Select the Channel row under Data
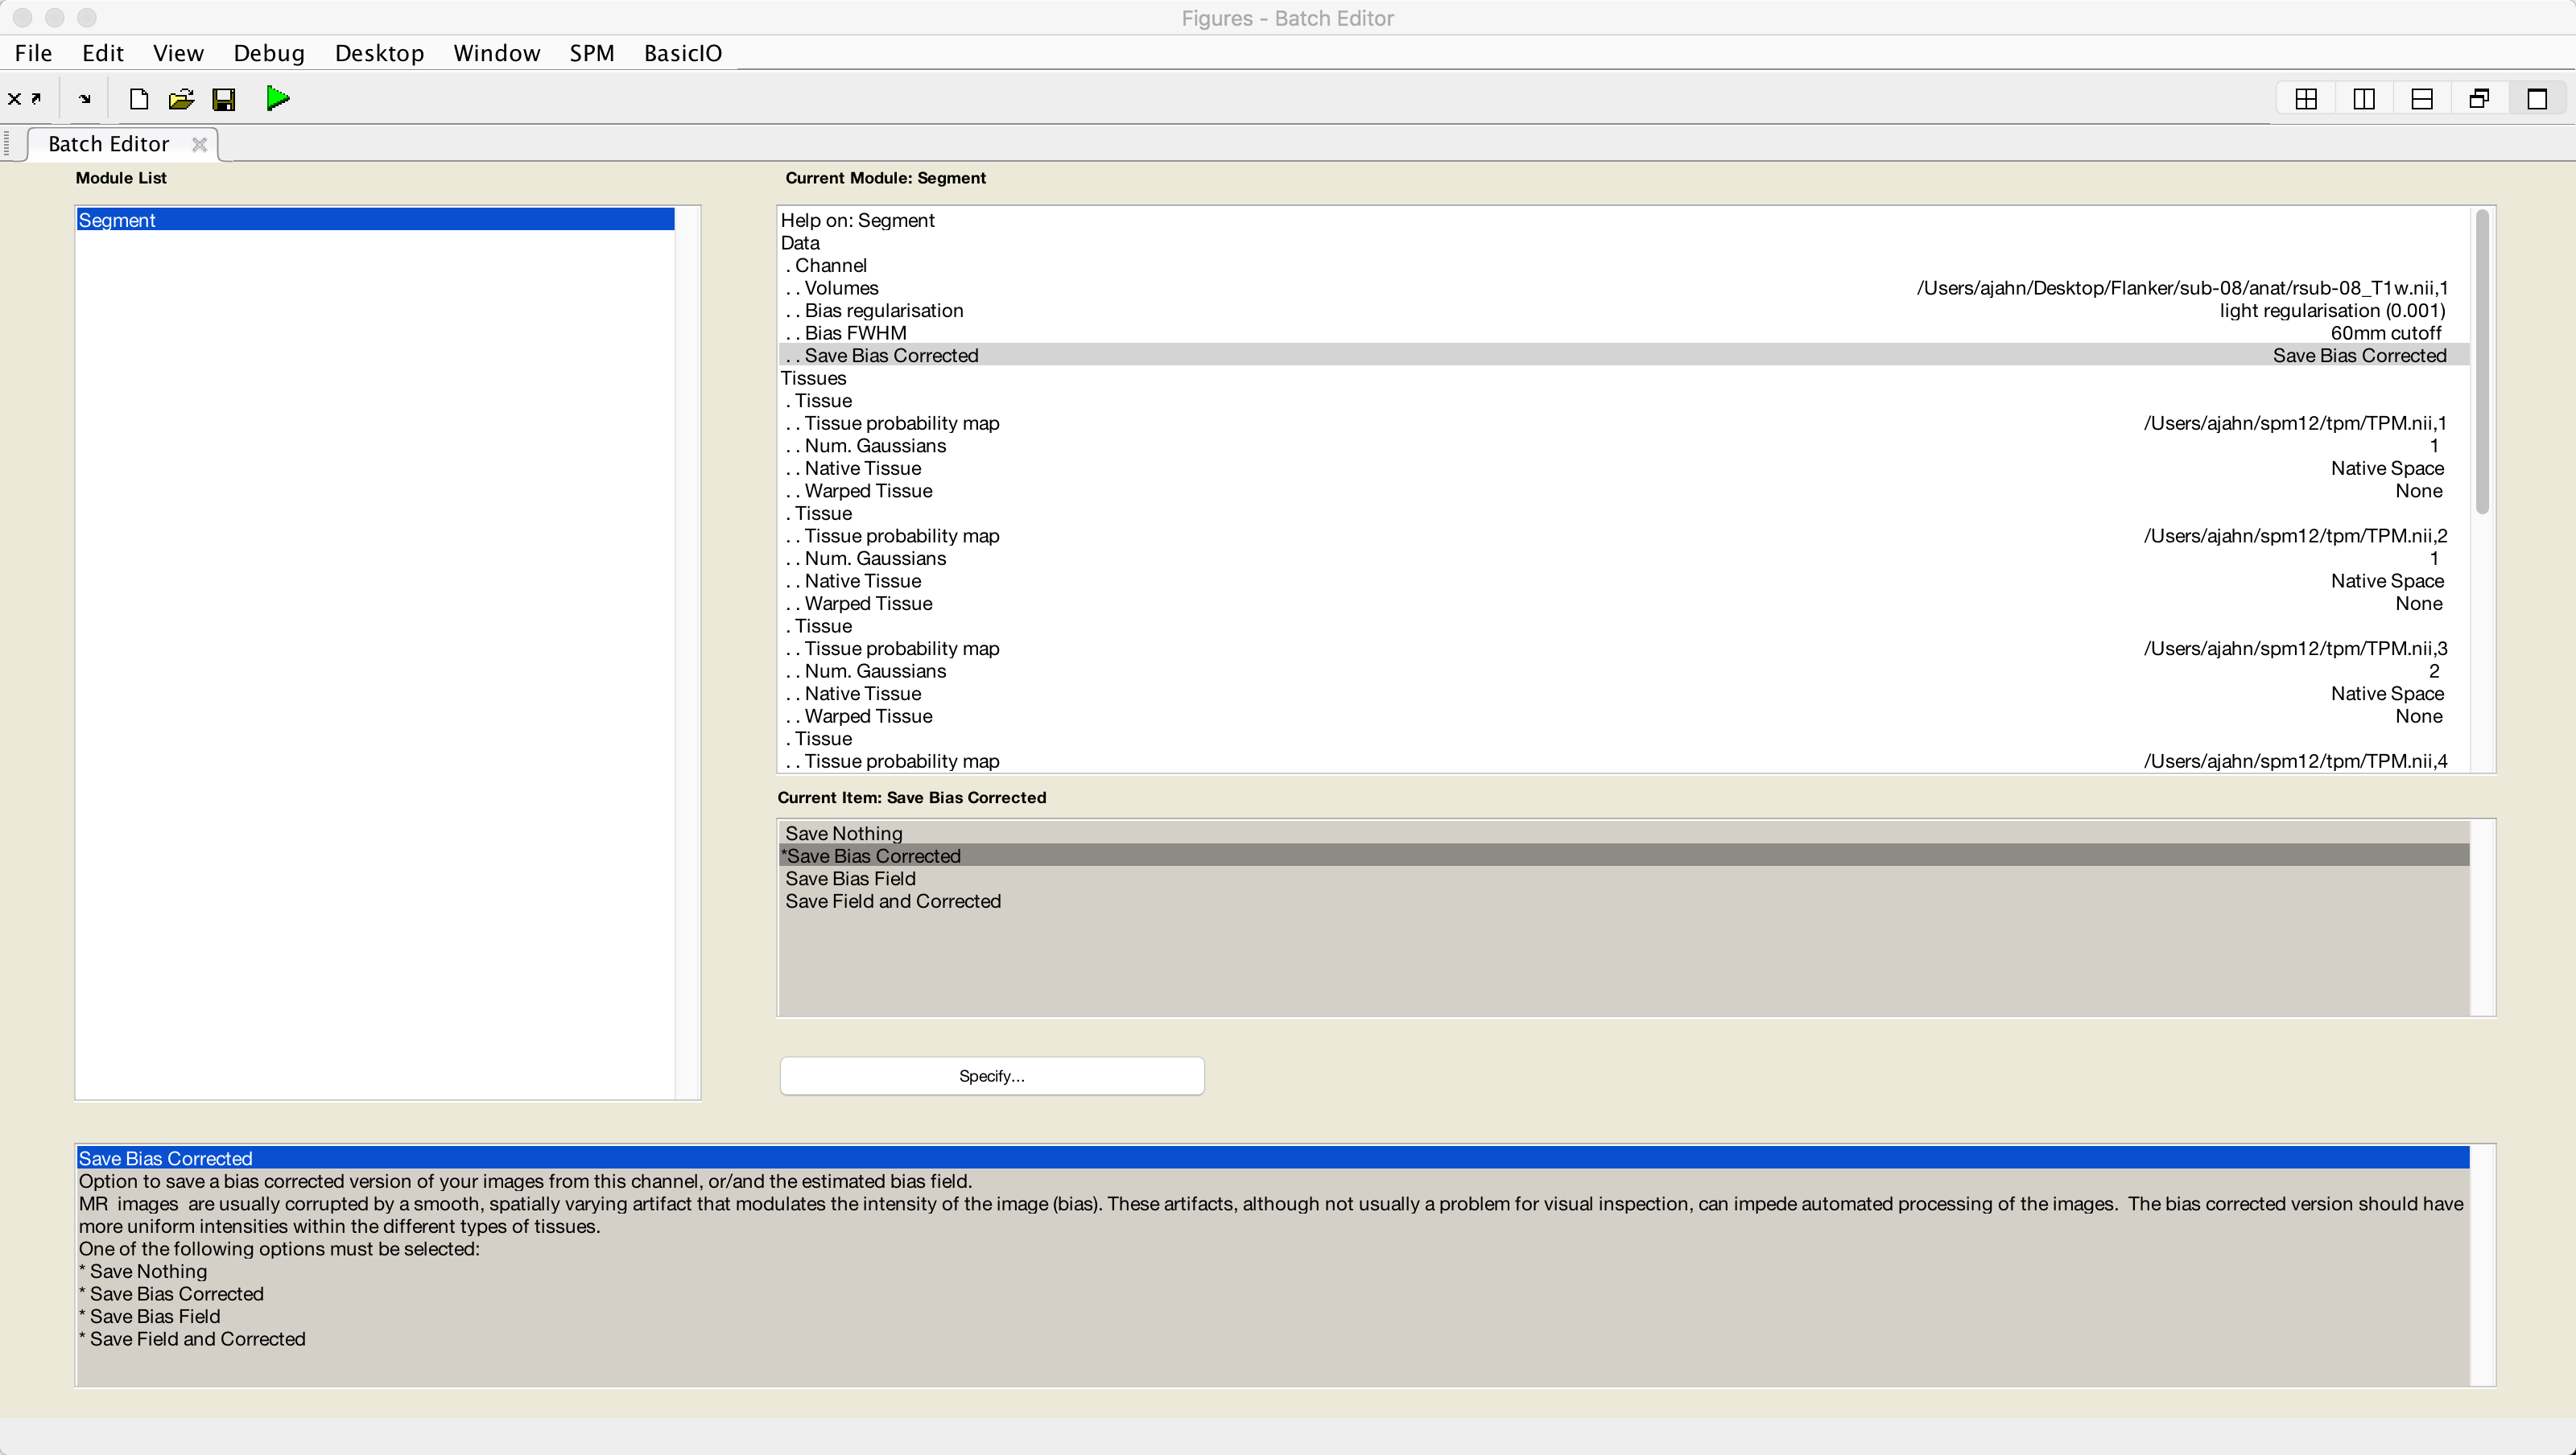 tap(1623, 265)
